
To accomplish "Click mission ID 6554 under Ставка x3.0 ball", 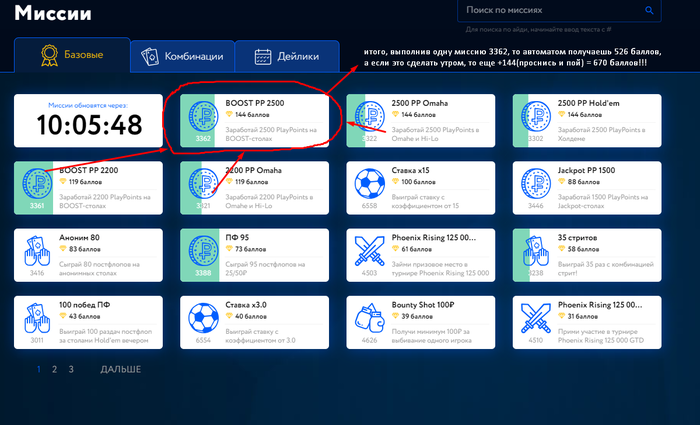I will (x=203, y=340).
